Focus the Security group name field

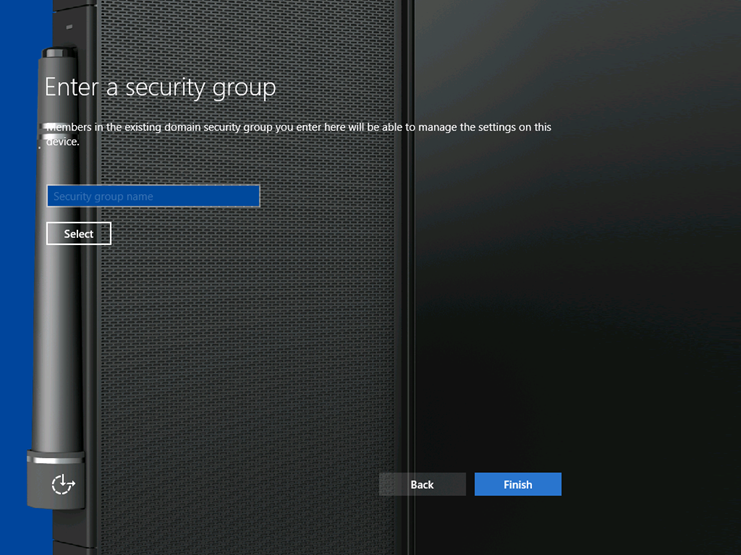153,196
